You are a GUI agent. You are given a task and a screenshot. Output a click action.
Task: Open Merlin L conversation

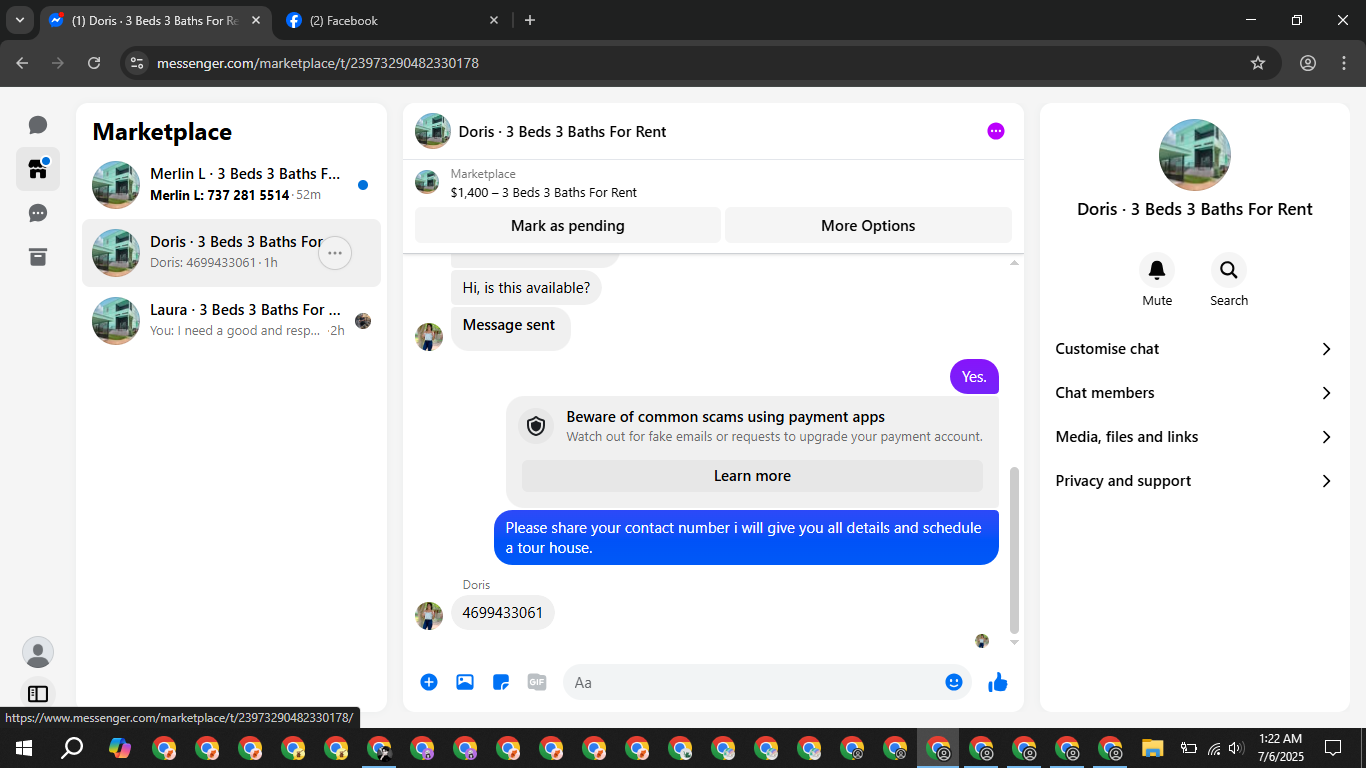click(x=231, y=185)
